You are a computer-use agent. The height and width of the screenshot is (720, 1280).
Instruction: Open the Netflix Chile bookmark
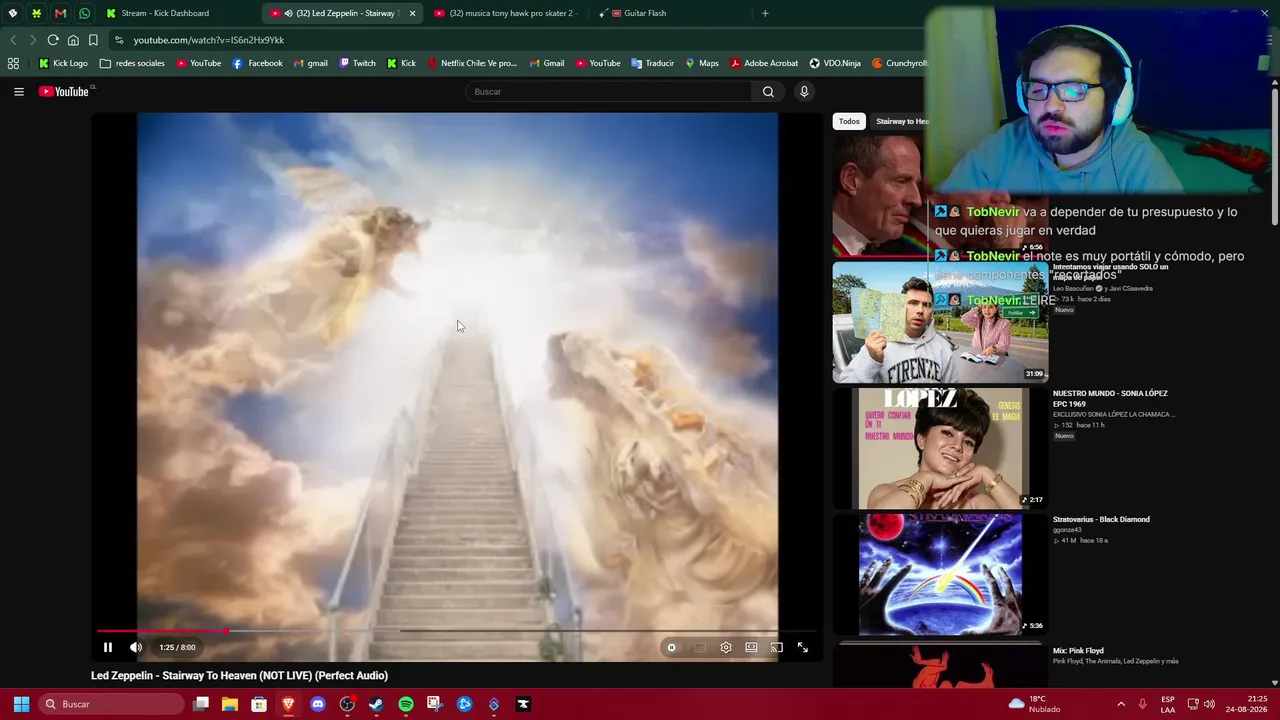[x=472, y=63]
